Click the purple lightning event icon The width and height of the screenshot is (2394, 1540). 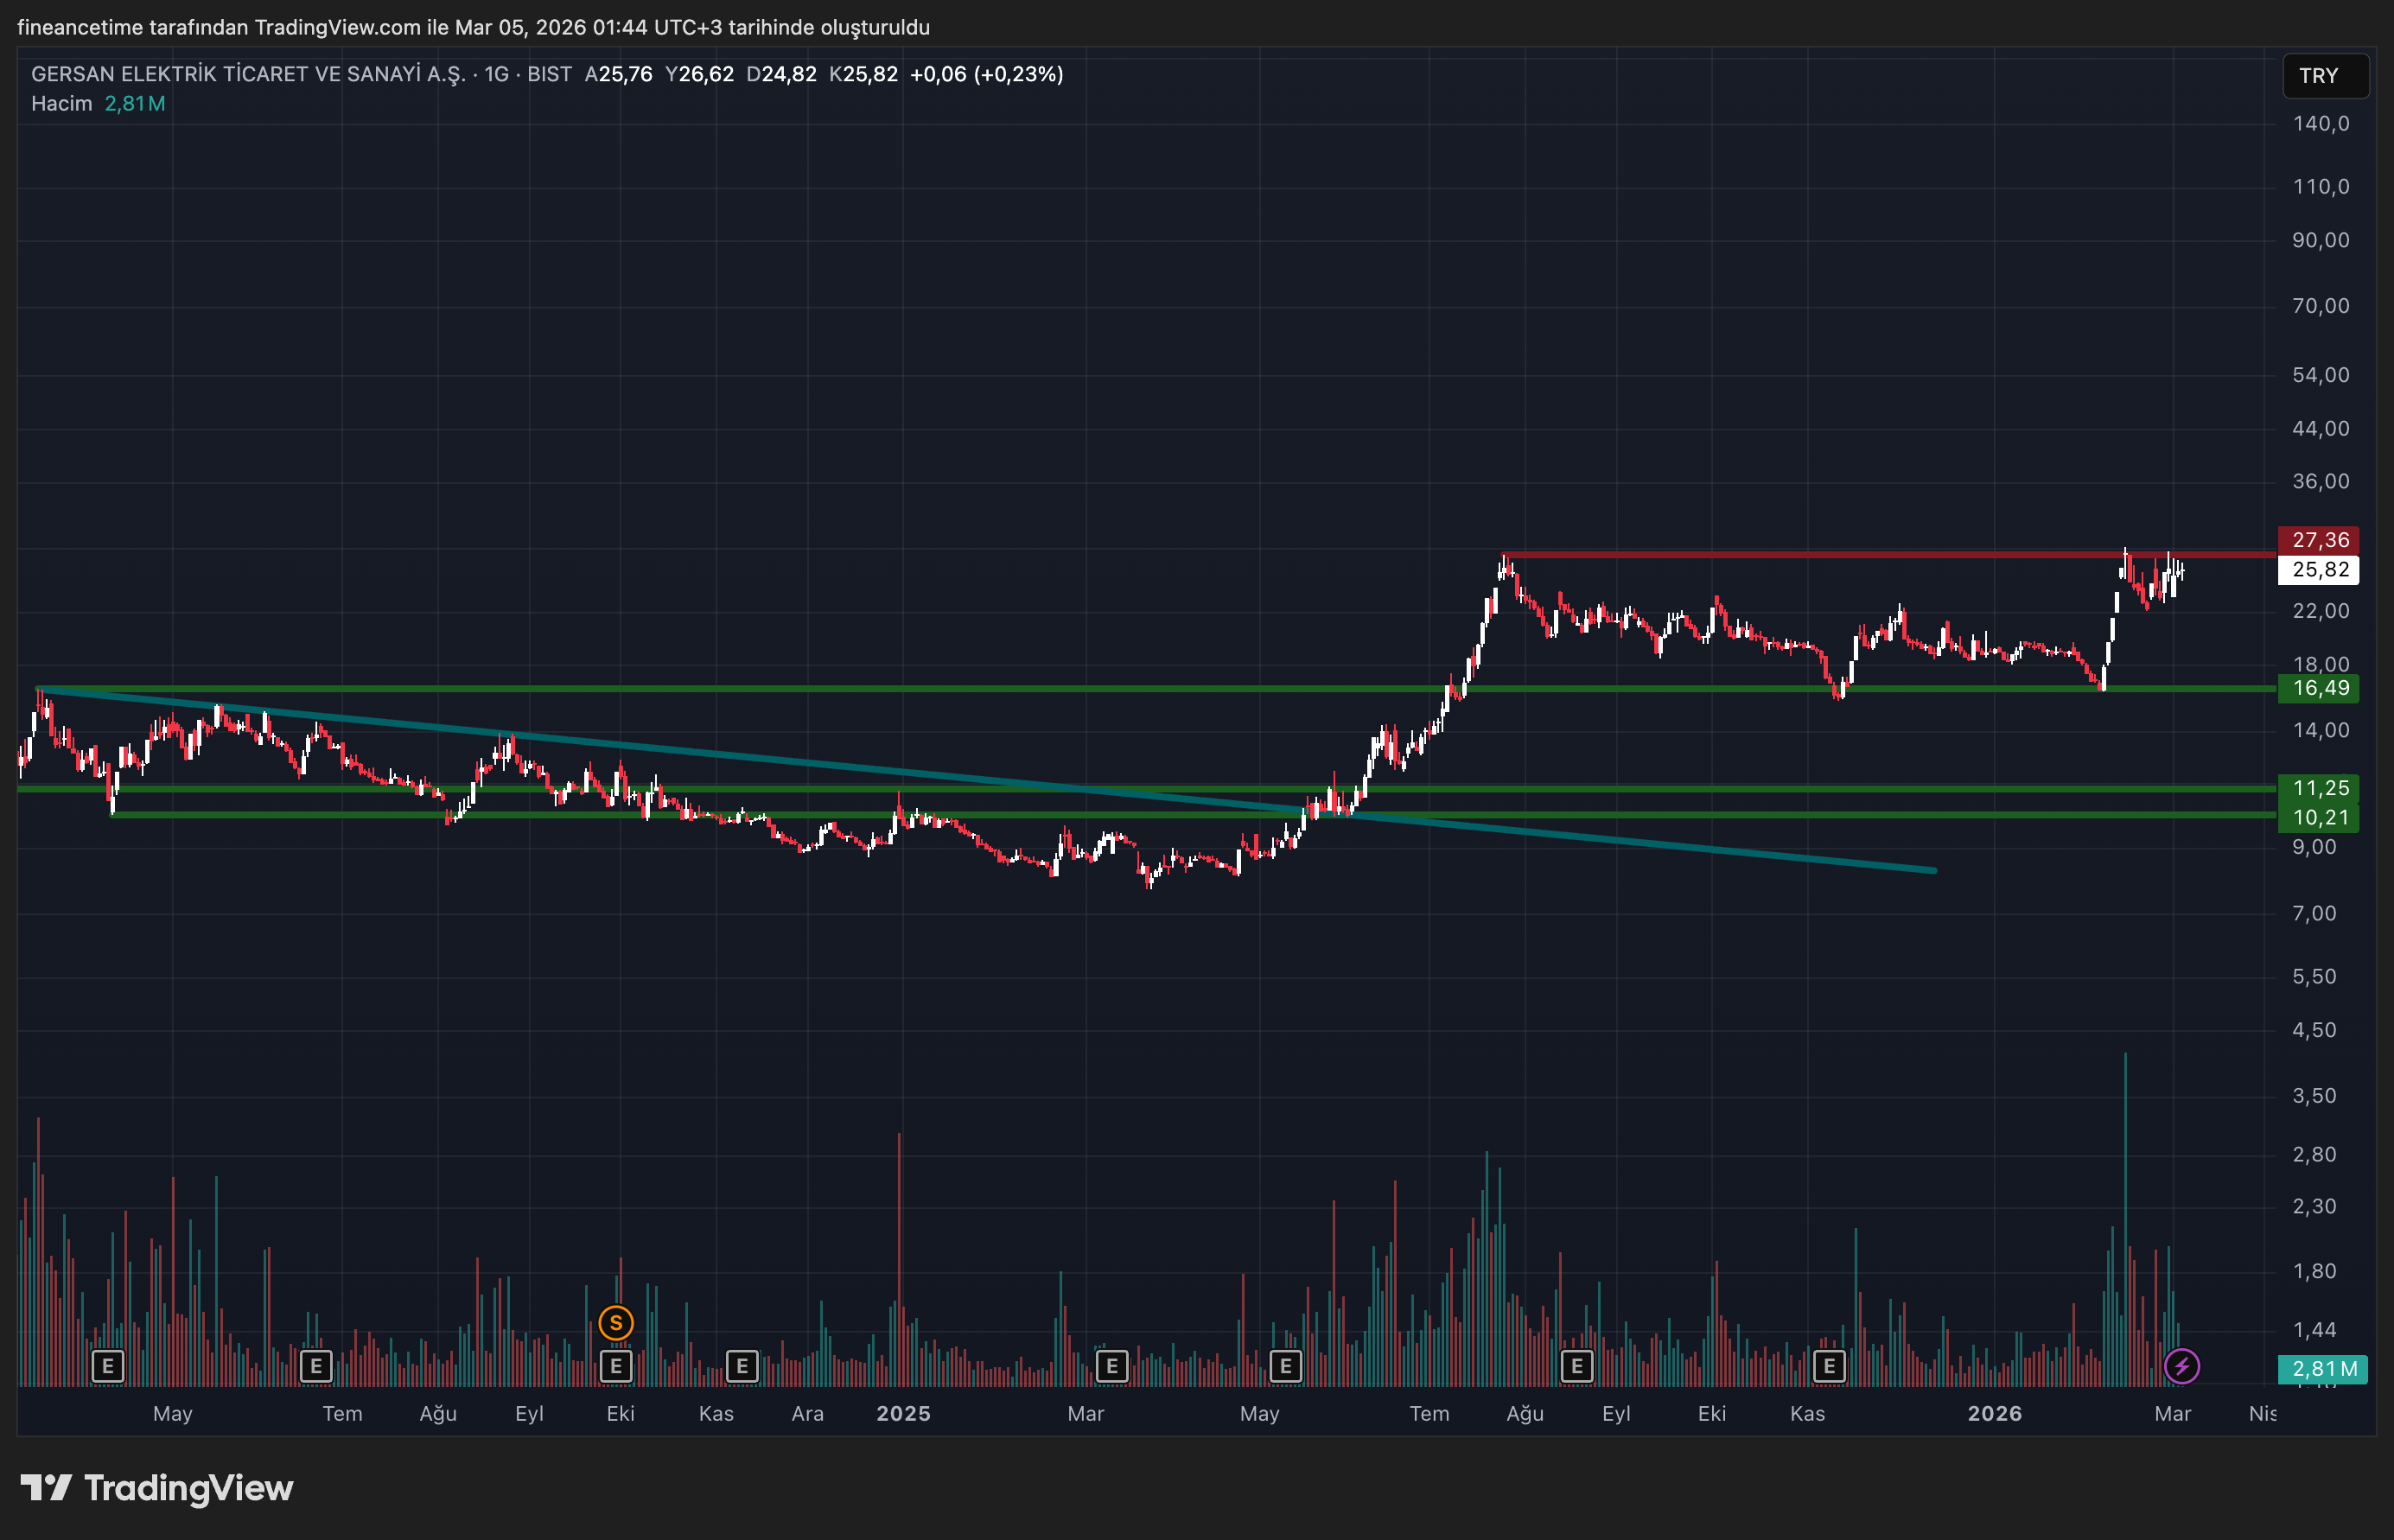point(2183,1367)
